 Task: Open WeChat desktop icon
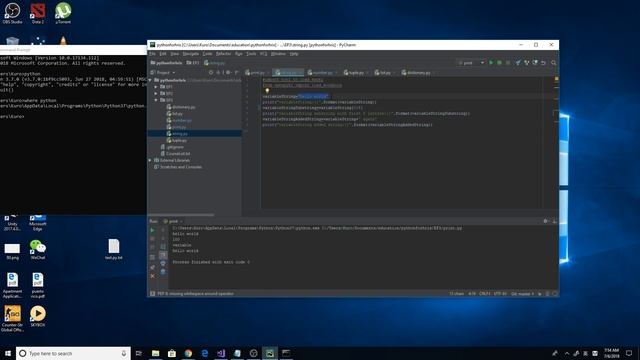coord(38,250)
